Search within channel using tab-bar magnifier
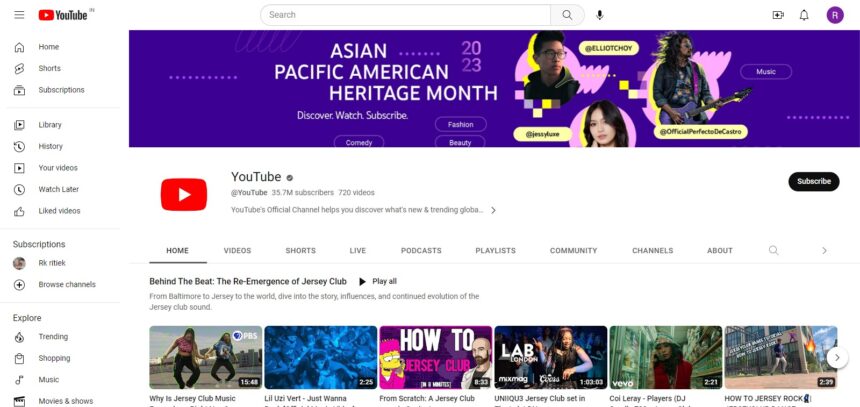This screenshot has width=860, height=407. (773, 251)
